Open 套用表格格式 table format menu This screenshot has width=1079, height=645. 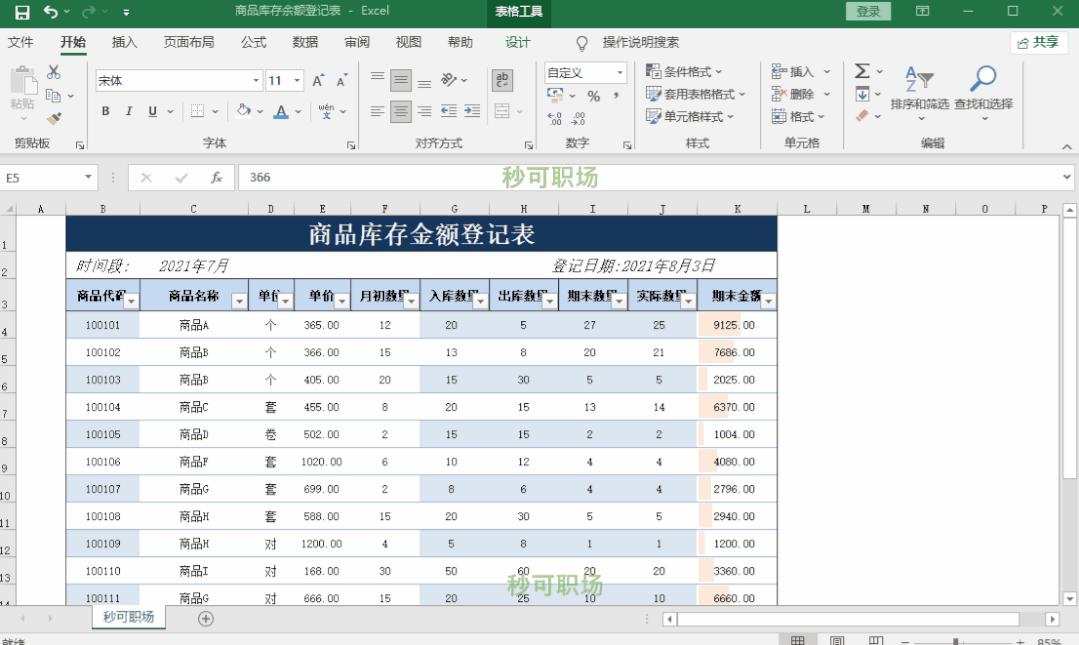[696, 94]
